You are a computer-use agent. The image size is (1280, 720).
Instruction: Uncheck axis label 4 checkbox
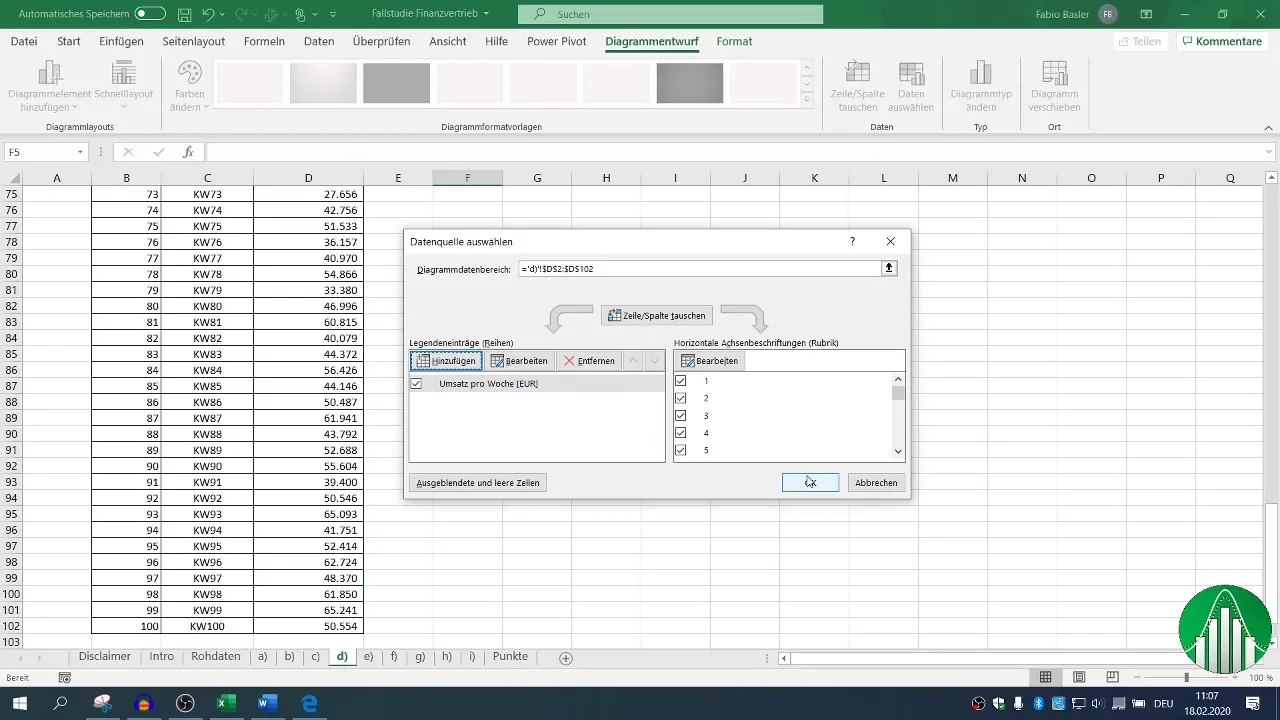(x=681, y=432)
